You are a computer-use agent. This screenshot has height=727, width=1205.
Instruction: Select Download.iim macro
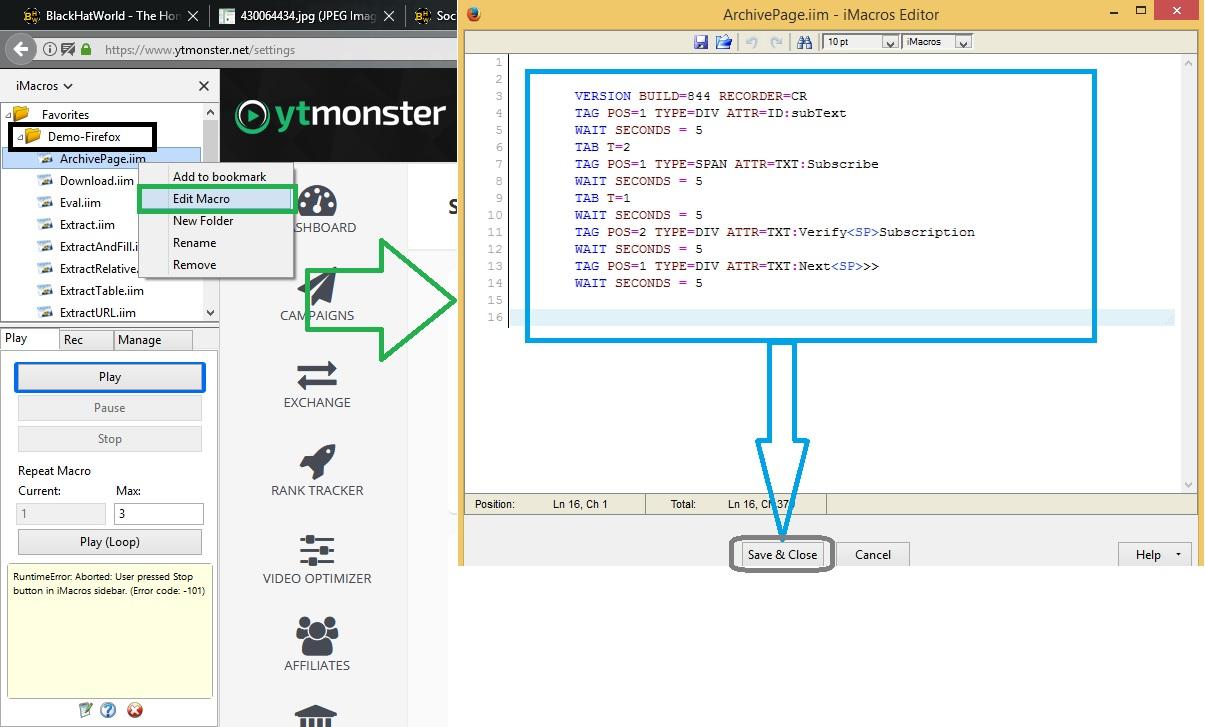(96, 181)
